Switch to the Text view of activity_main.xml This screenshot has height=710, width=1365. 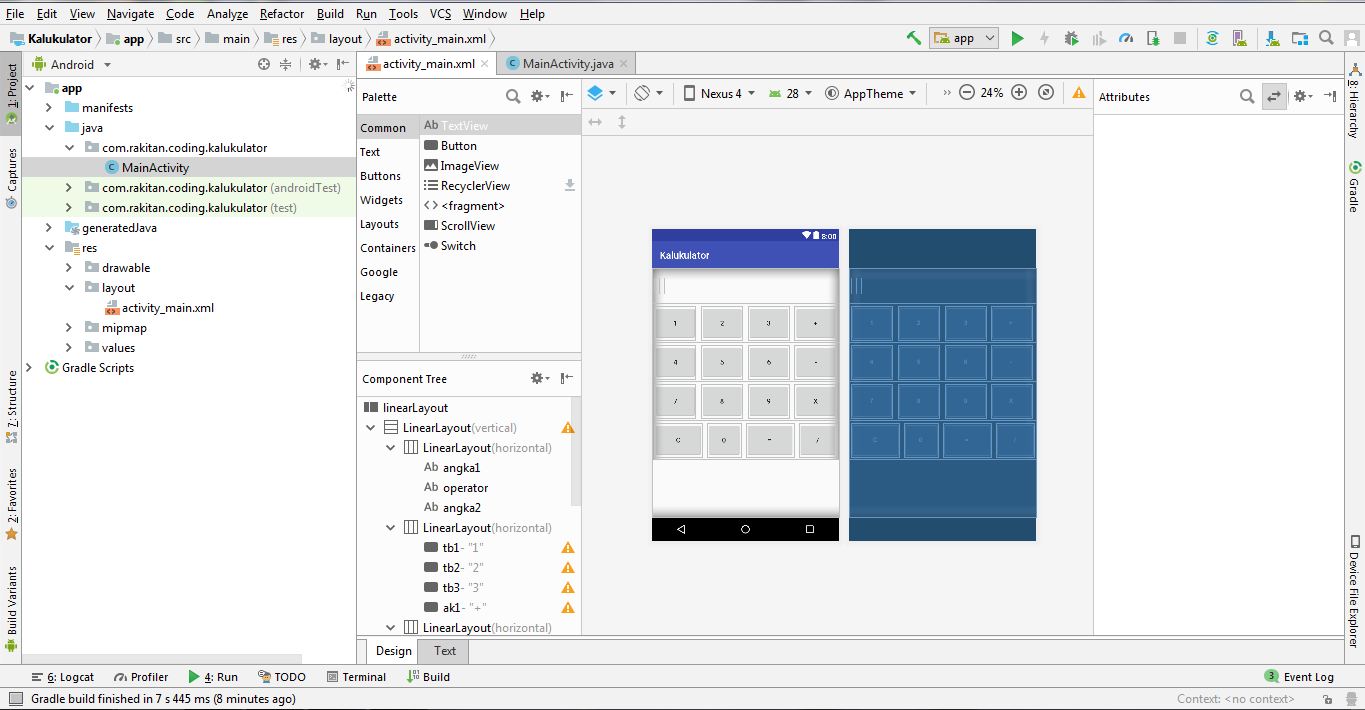(x=442, y=651)
